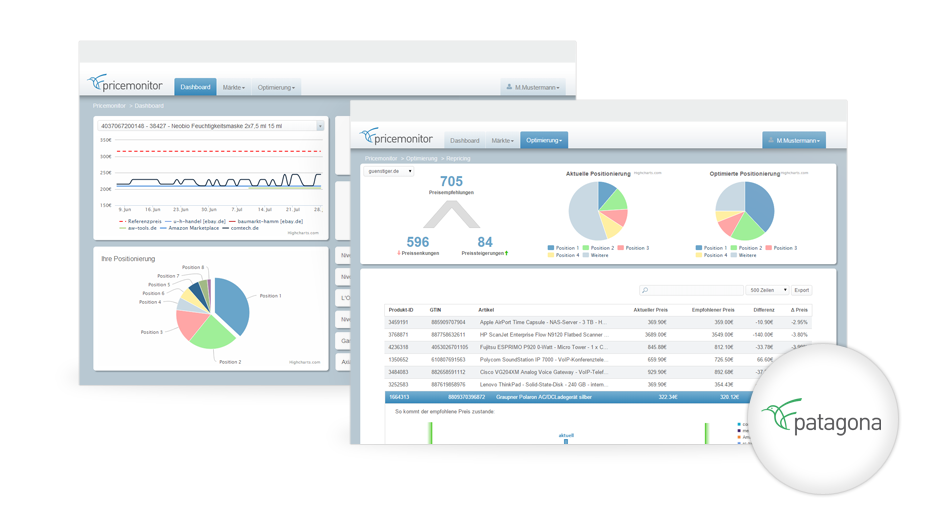Open the guenstiger.de shop dropdown
Screen dimensions: 930x530
388,171
